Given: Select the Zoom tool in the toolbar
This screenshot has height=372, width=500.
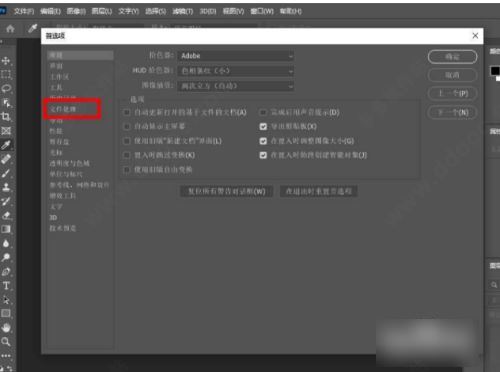Looking at the screenshot, I should 6,342.
